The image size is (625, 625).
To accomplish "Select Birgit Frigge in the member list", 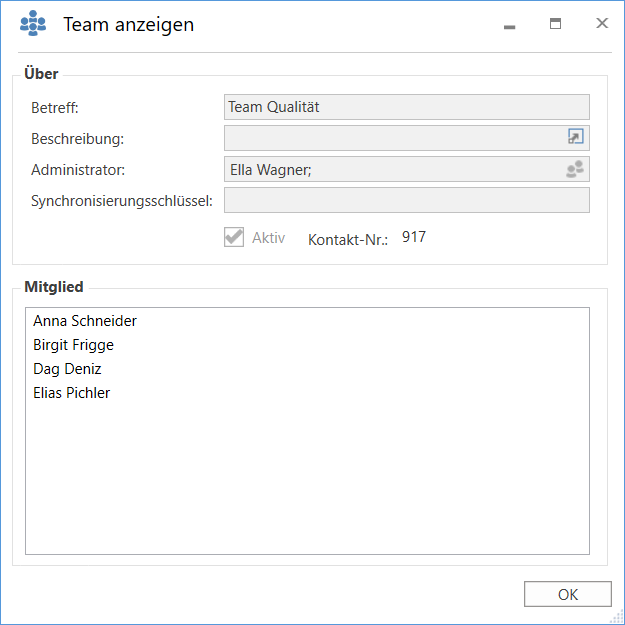I will [73, 345].
